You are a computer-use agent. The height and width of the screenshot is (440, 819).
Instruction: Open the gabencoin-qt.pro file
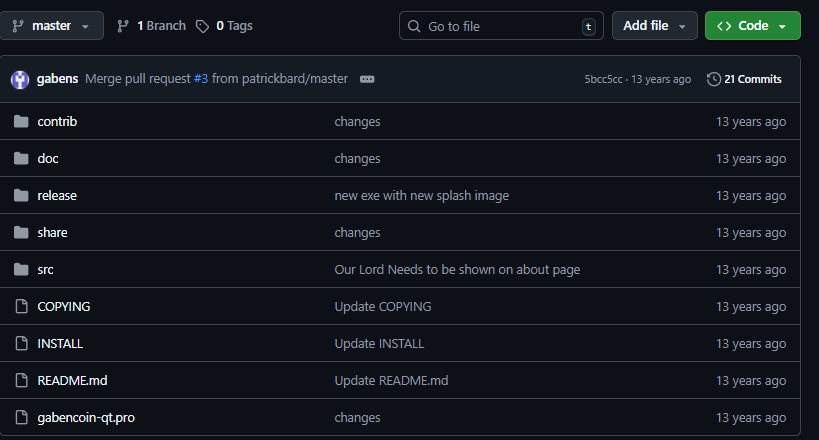coord(86,418)
